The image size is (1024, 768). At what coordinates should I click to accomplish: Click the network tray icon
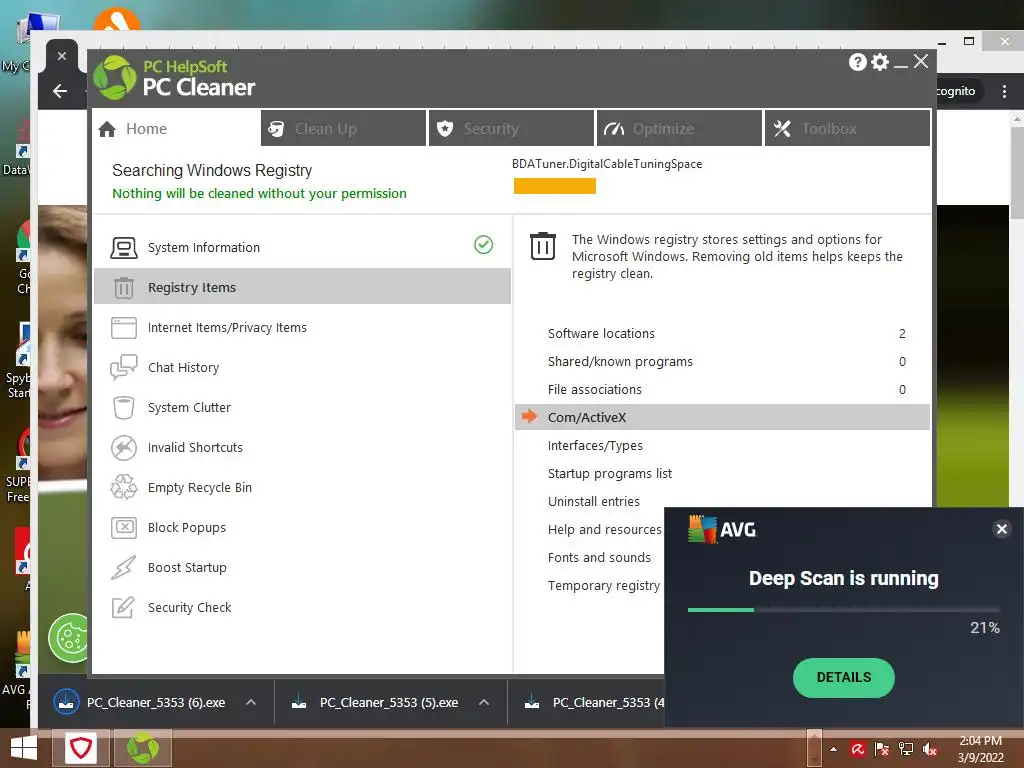906,749
